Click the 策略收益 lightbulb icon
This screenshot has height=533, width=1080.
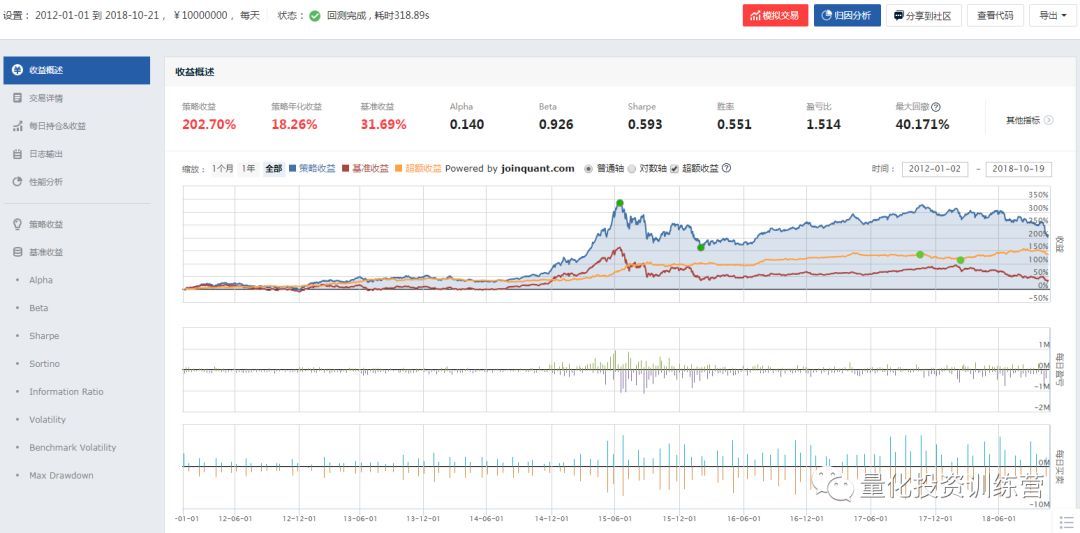click(x=17, y=224)
